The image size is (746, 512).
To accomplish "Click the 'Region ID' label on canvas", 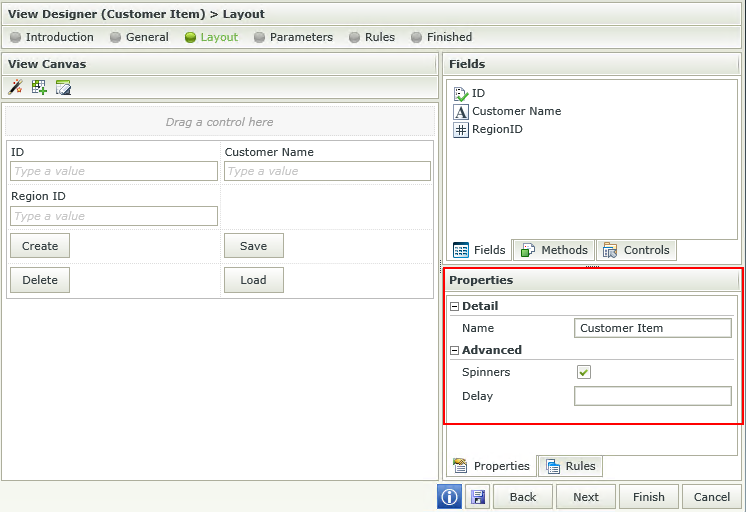I will (x=38, y=196).
